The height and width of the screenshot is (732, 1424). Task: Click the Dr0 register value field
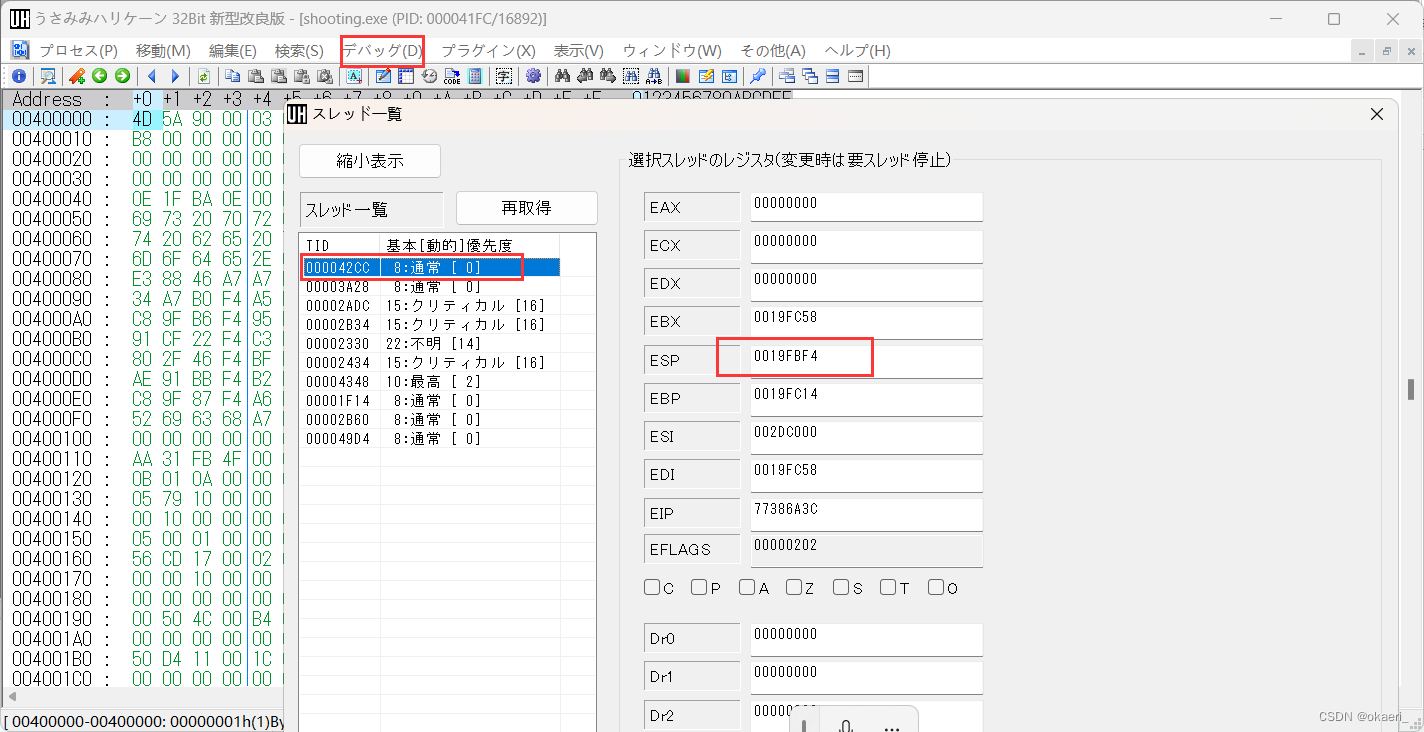(866, 638)
